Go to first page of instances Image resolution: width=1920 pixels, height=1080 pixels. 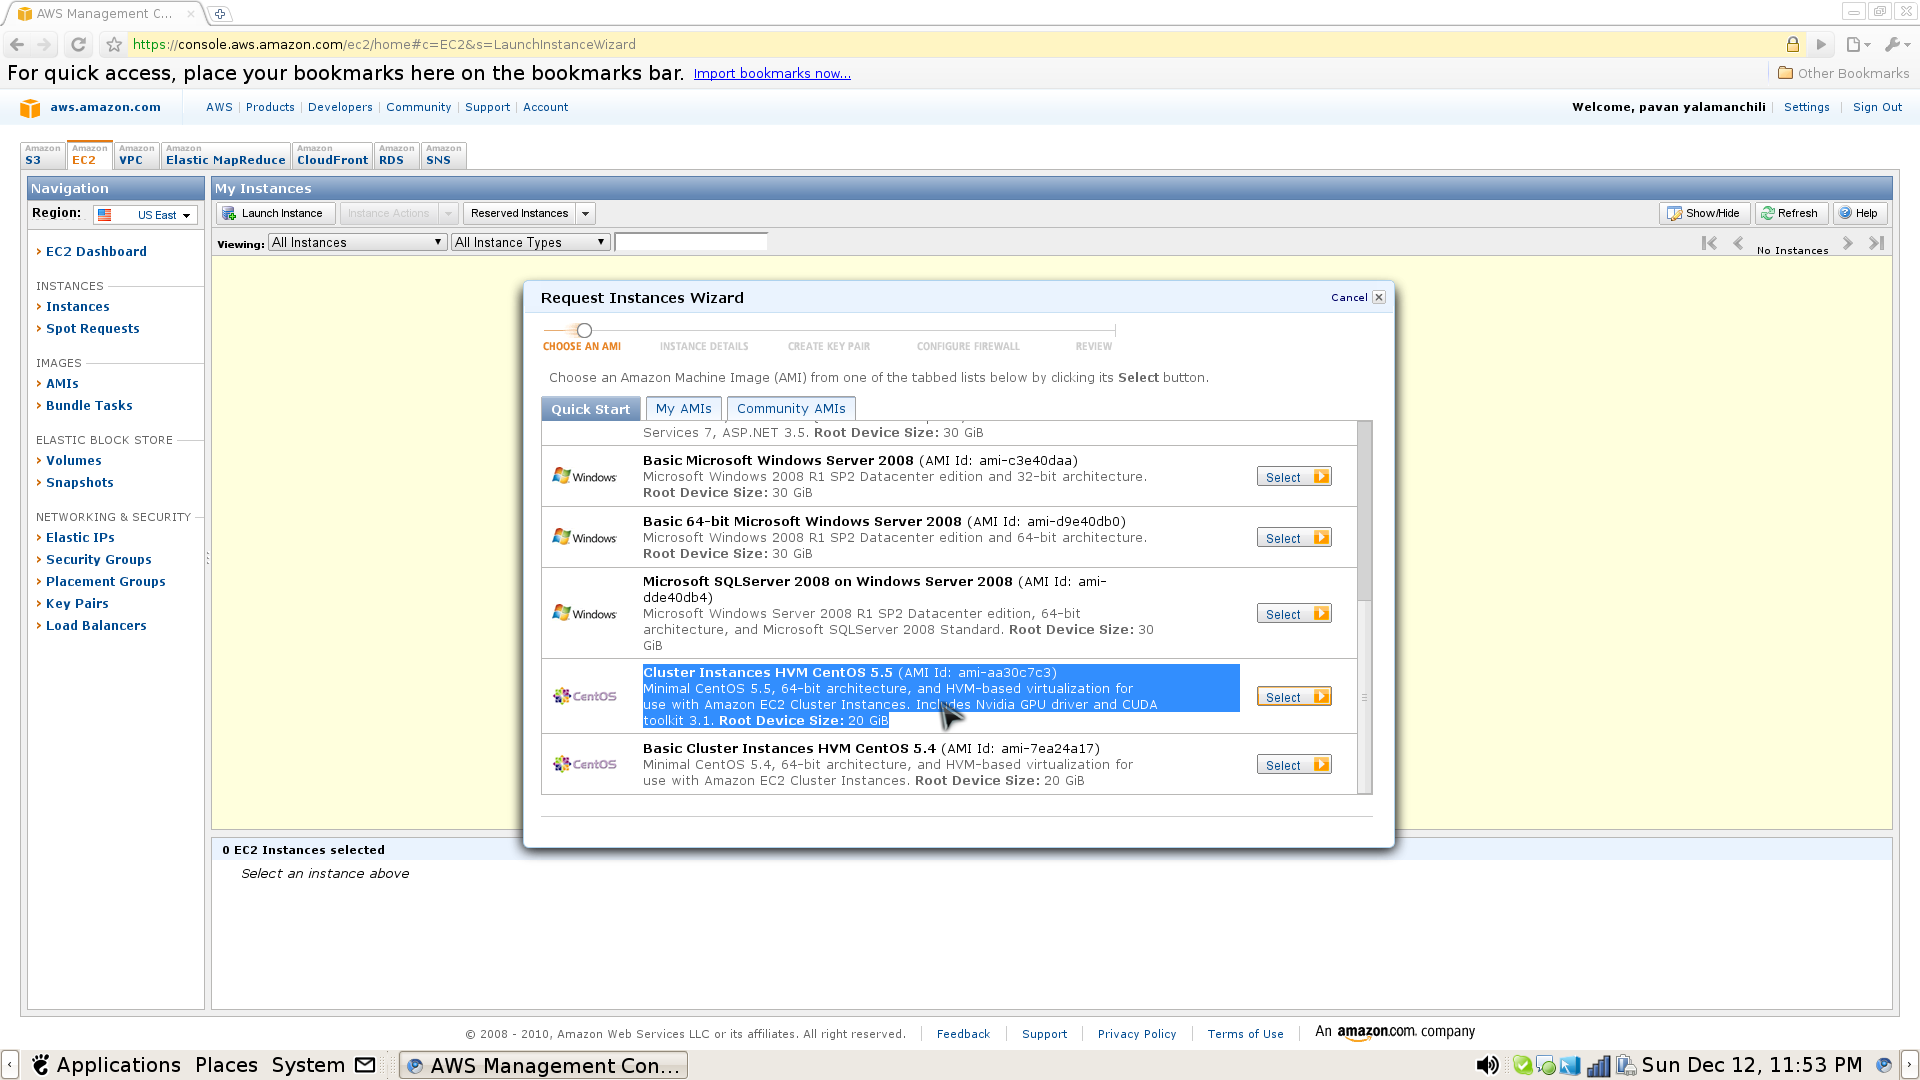(1709, 243)
